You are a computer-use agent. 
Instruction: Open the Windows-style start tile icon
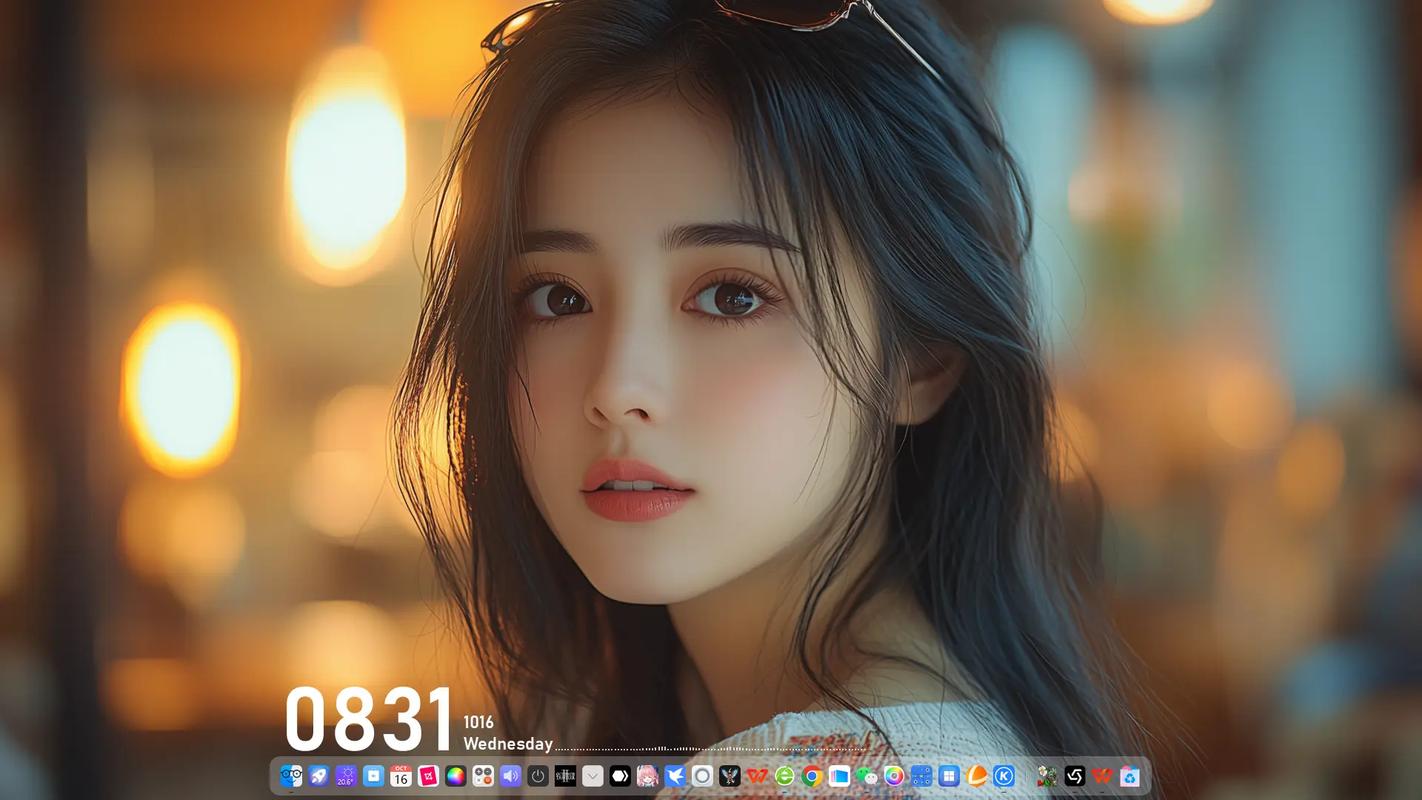point(949,776)
